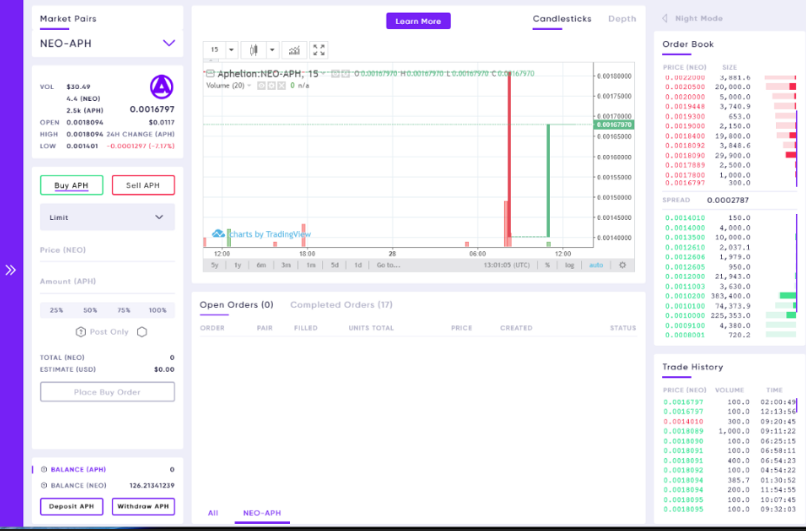806x531 pixels.
Task: Set chart range to 1y
Action: (237, 265)
